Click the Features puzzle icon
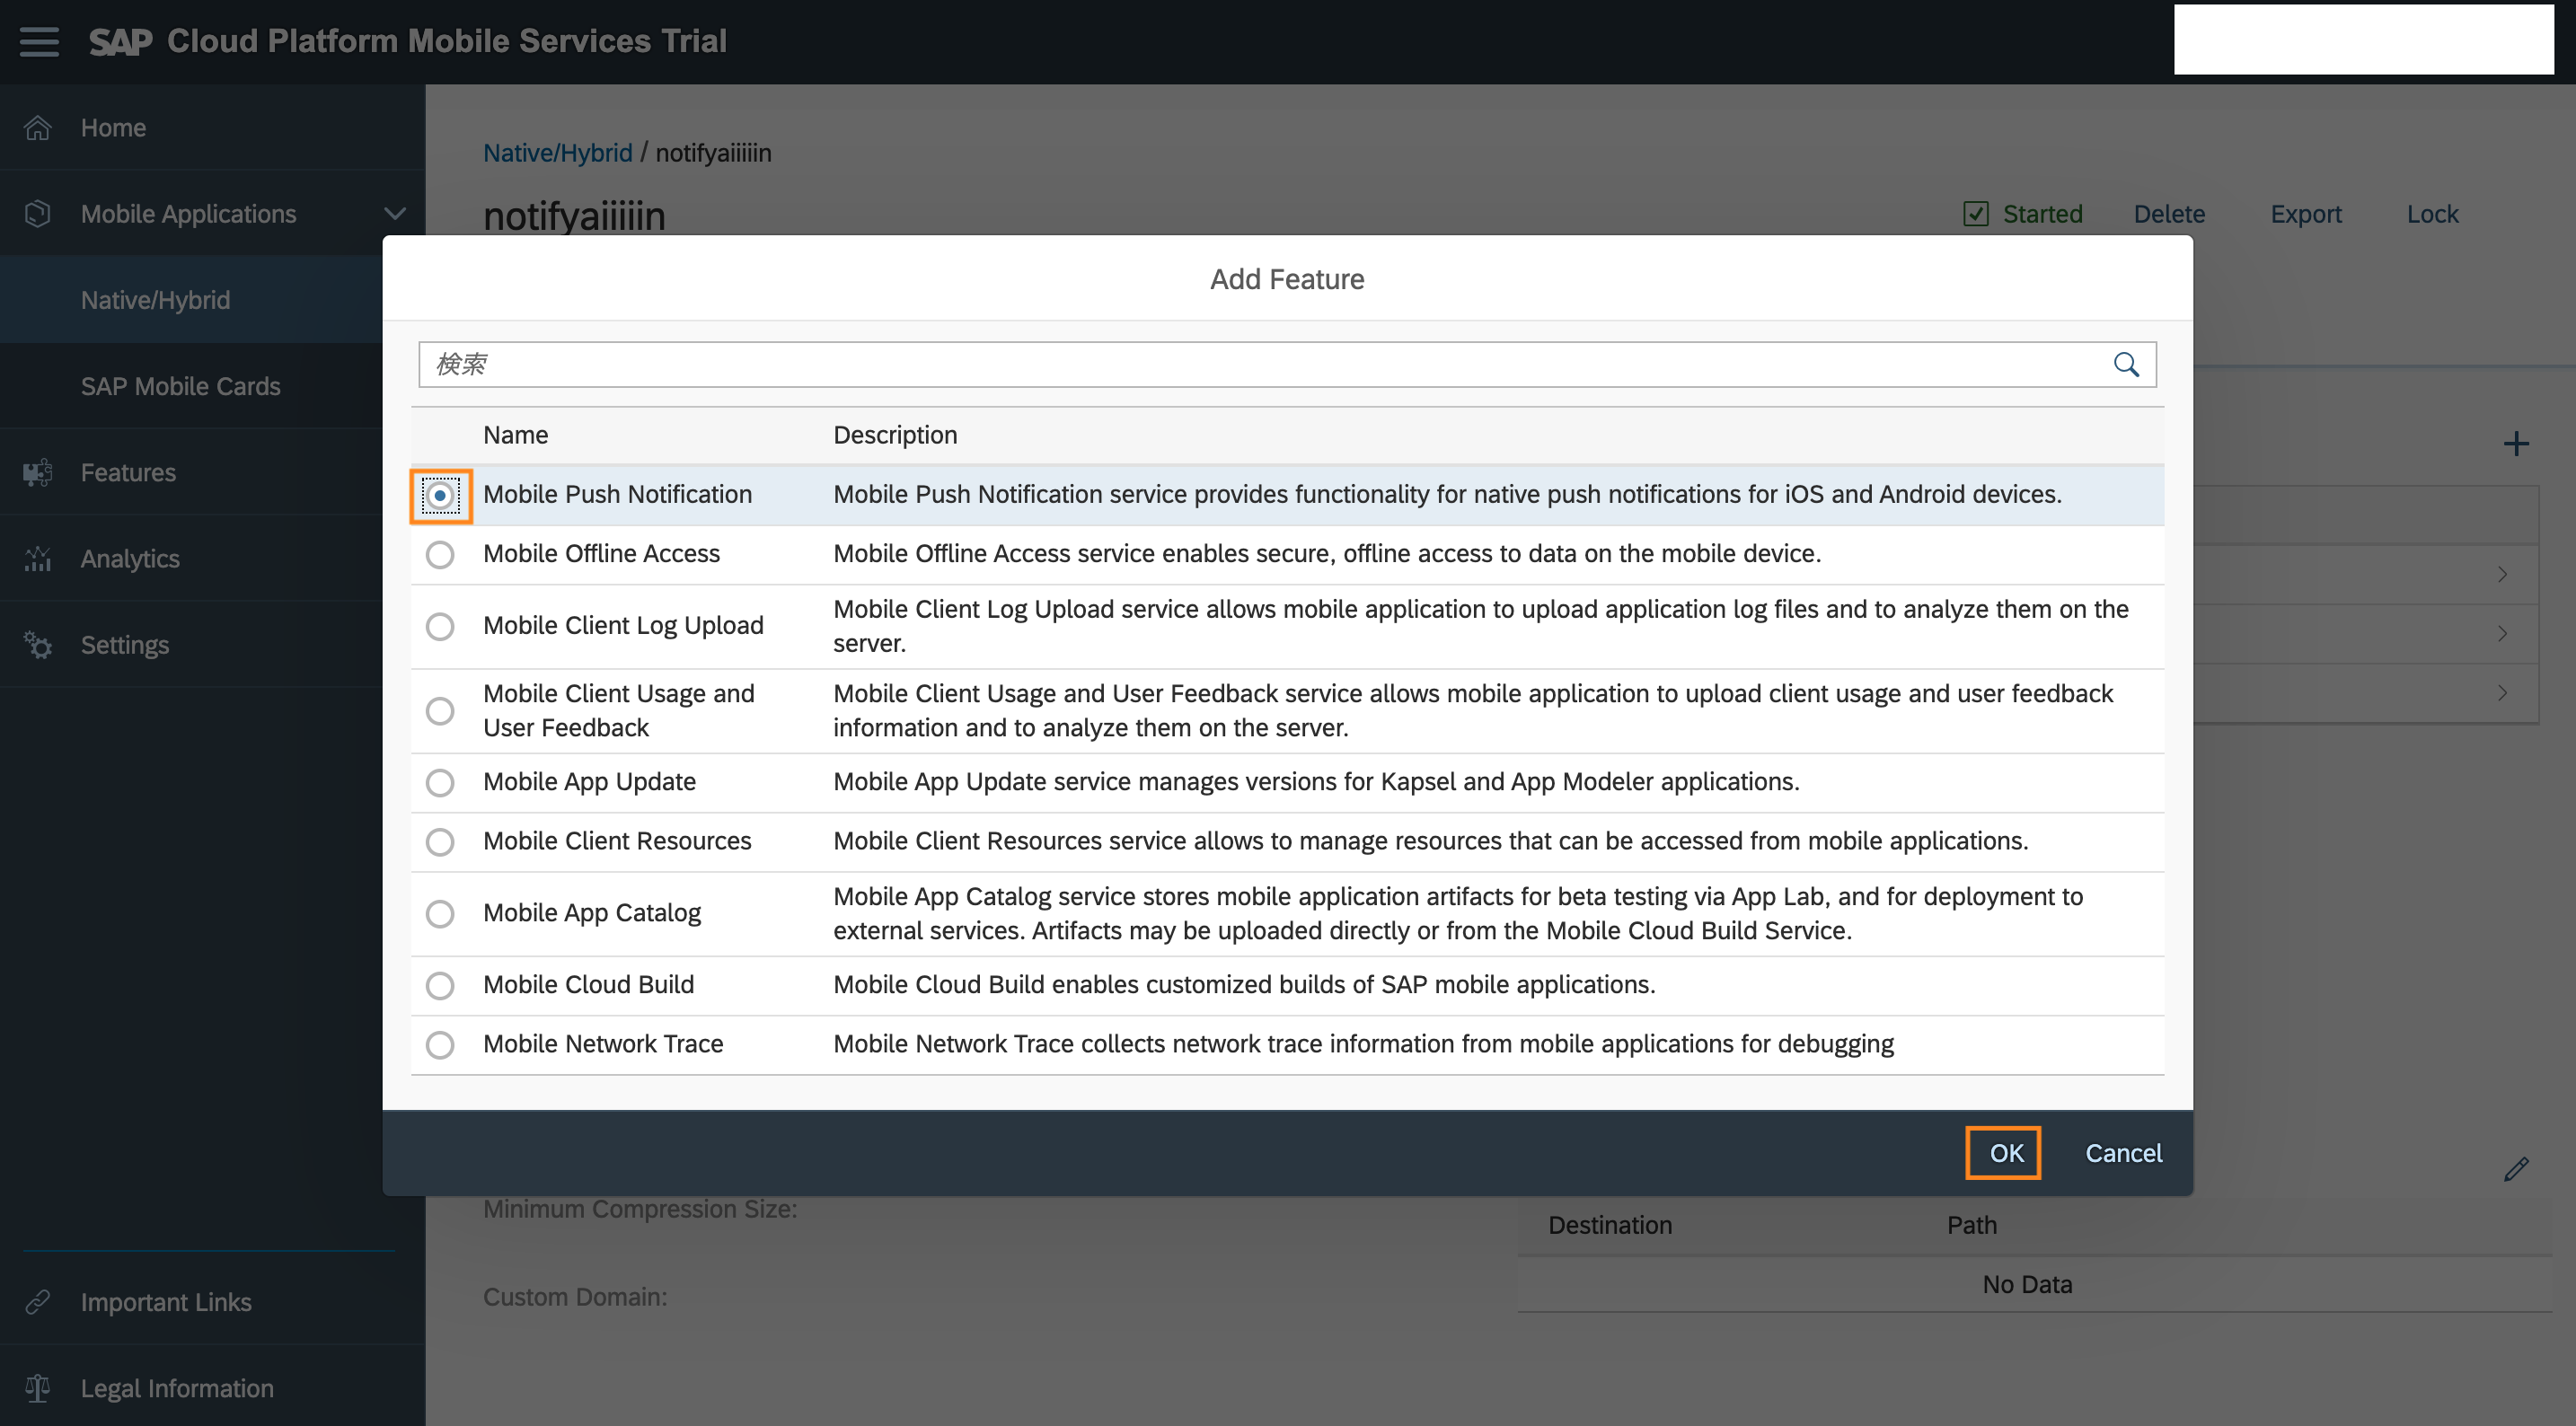This screenshot has height=1426, width=2576. 38,473
